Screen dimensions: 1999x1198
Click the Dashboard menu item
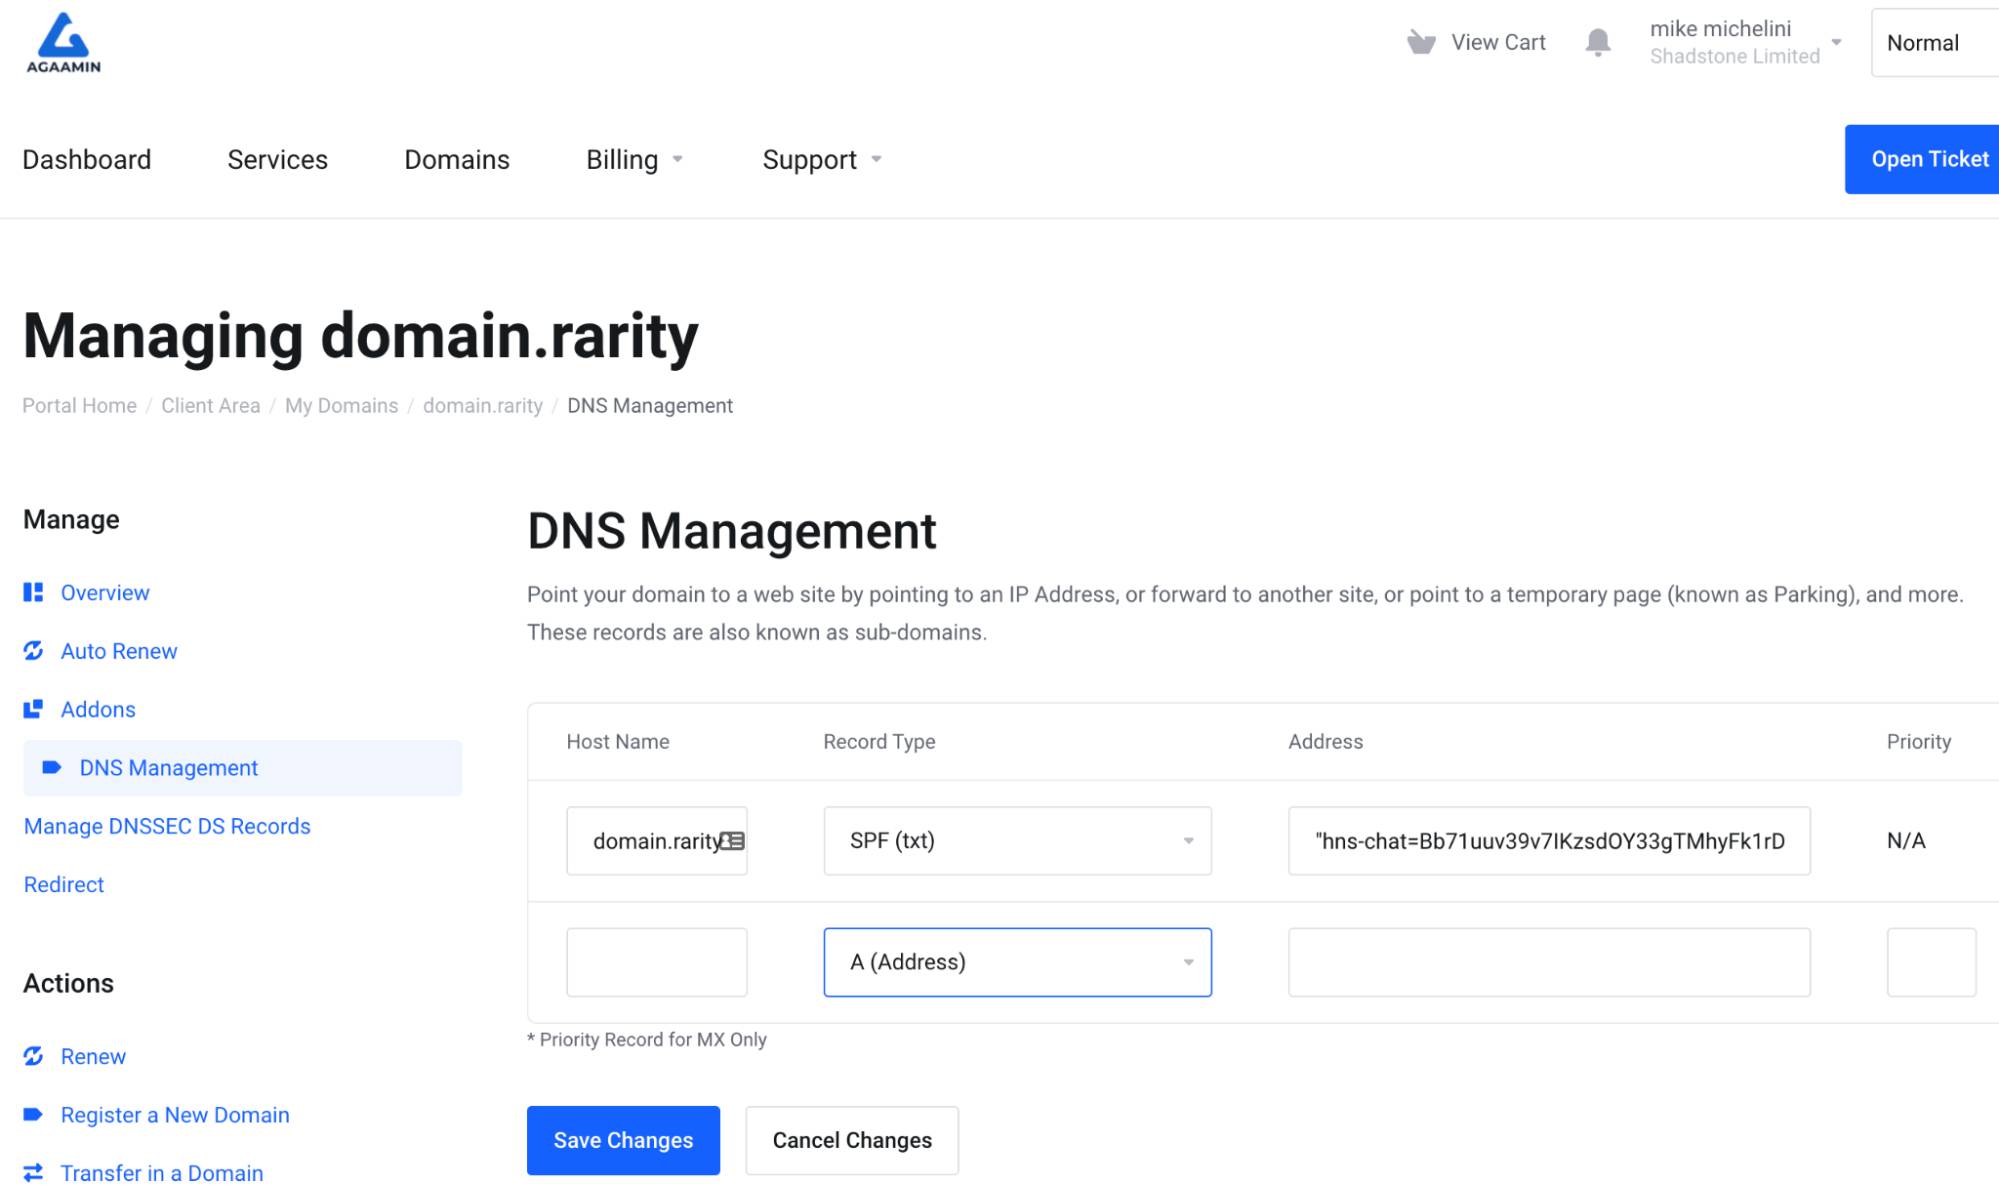point(86,158)
